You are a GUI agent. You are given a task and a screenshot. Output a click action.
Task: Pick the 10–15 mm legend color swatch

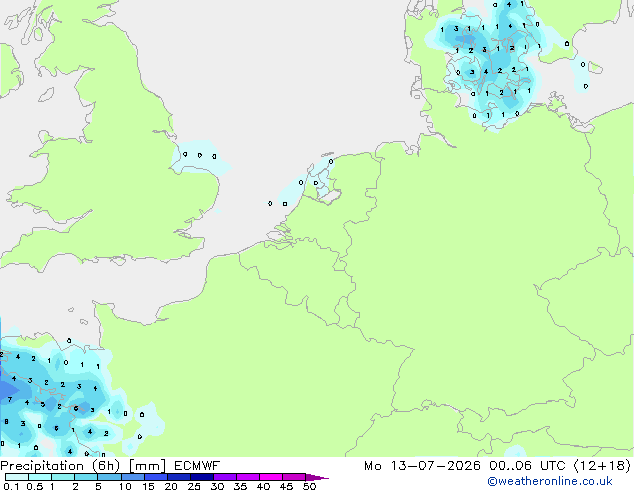133,477
